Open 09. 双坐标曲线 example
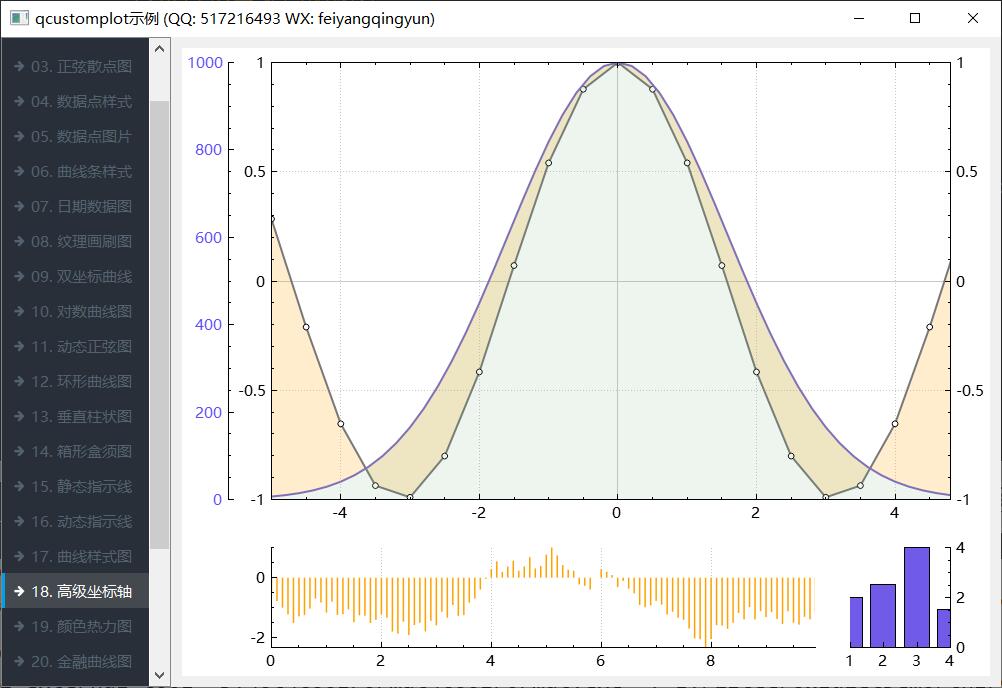The width and height of the screenshot is (1002, 688). tap(81, 276)
